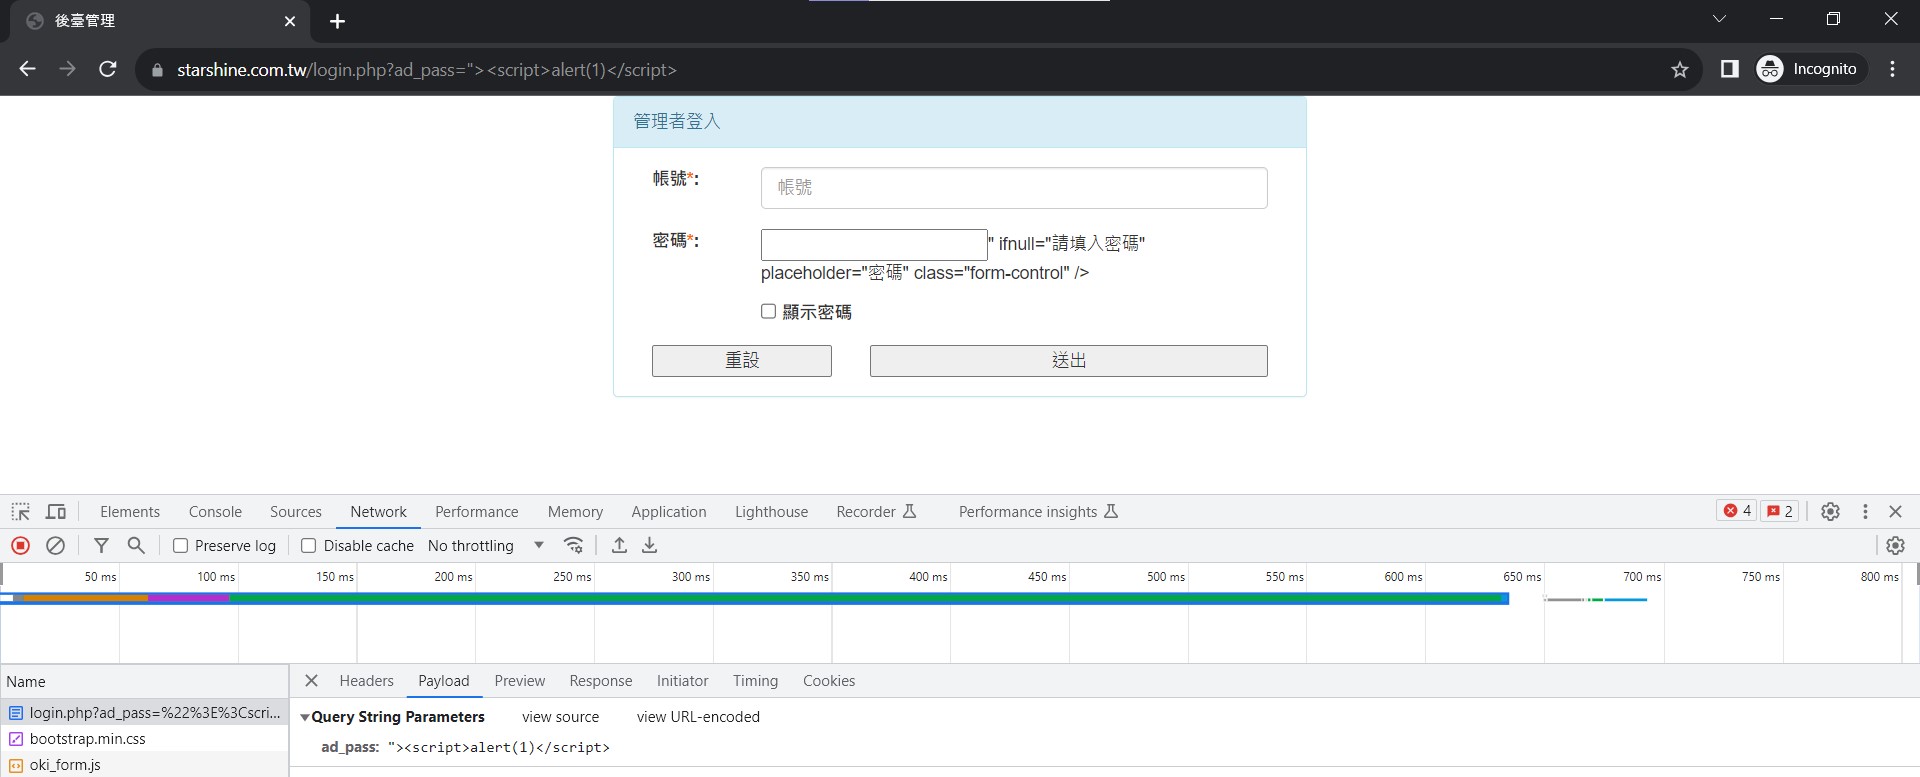Activate the inspect element picker
Screen dimensions: 1920x777
[21, 512]
